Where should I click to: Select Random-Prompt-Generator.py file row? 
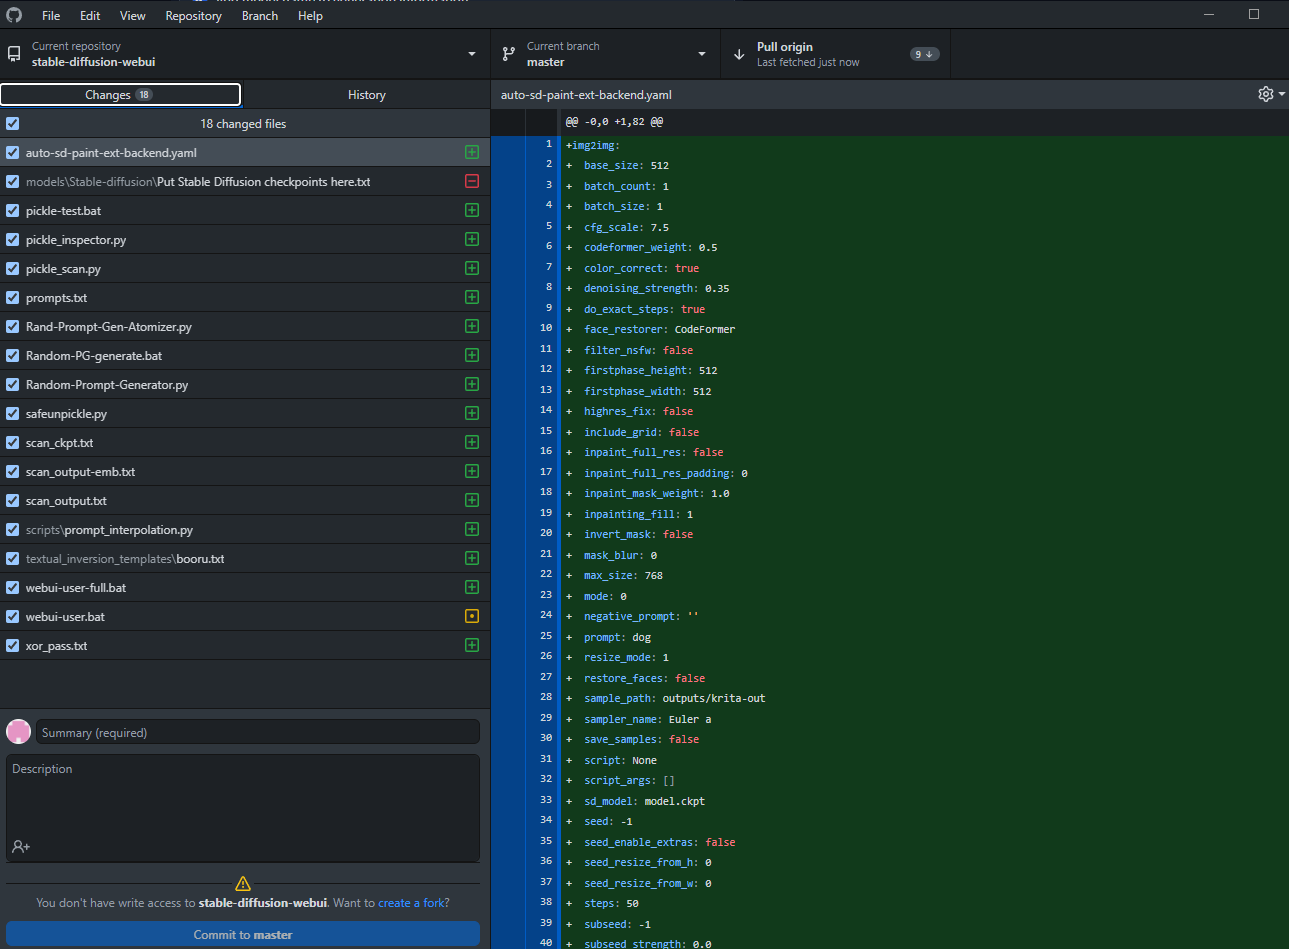[x=245, y=385]
